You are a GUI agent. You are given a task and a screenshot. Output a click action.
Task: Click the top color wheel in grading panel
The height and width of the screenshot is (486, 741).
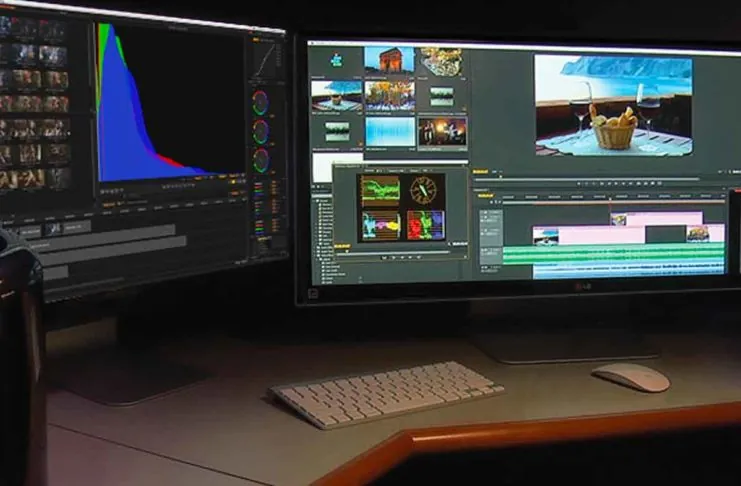260,103
